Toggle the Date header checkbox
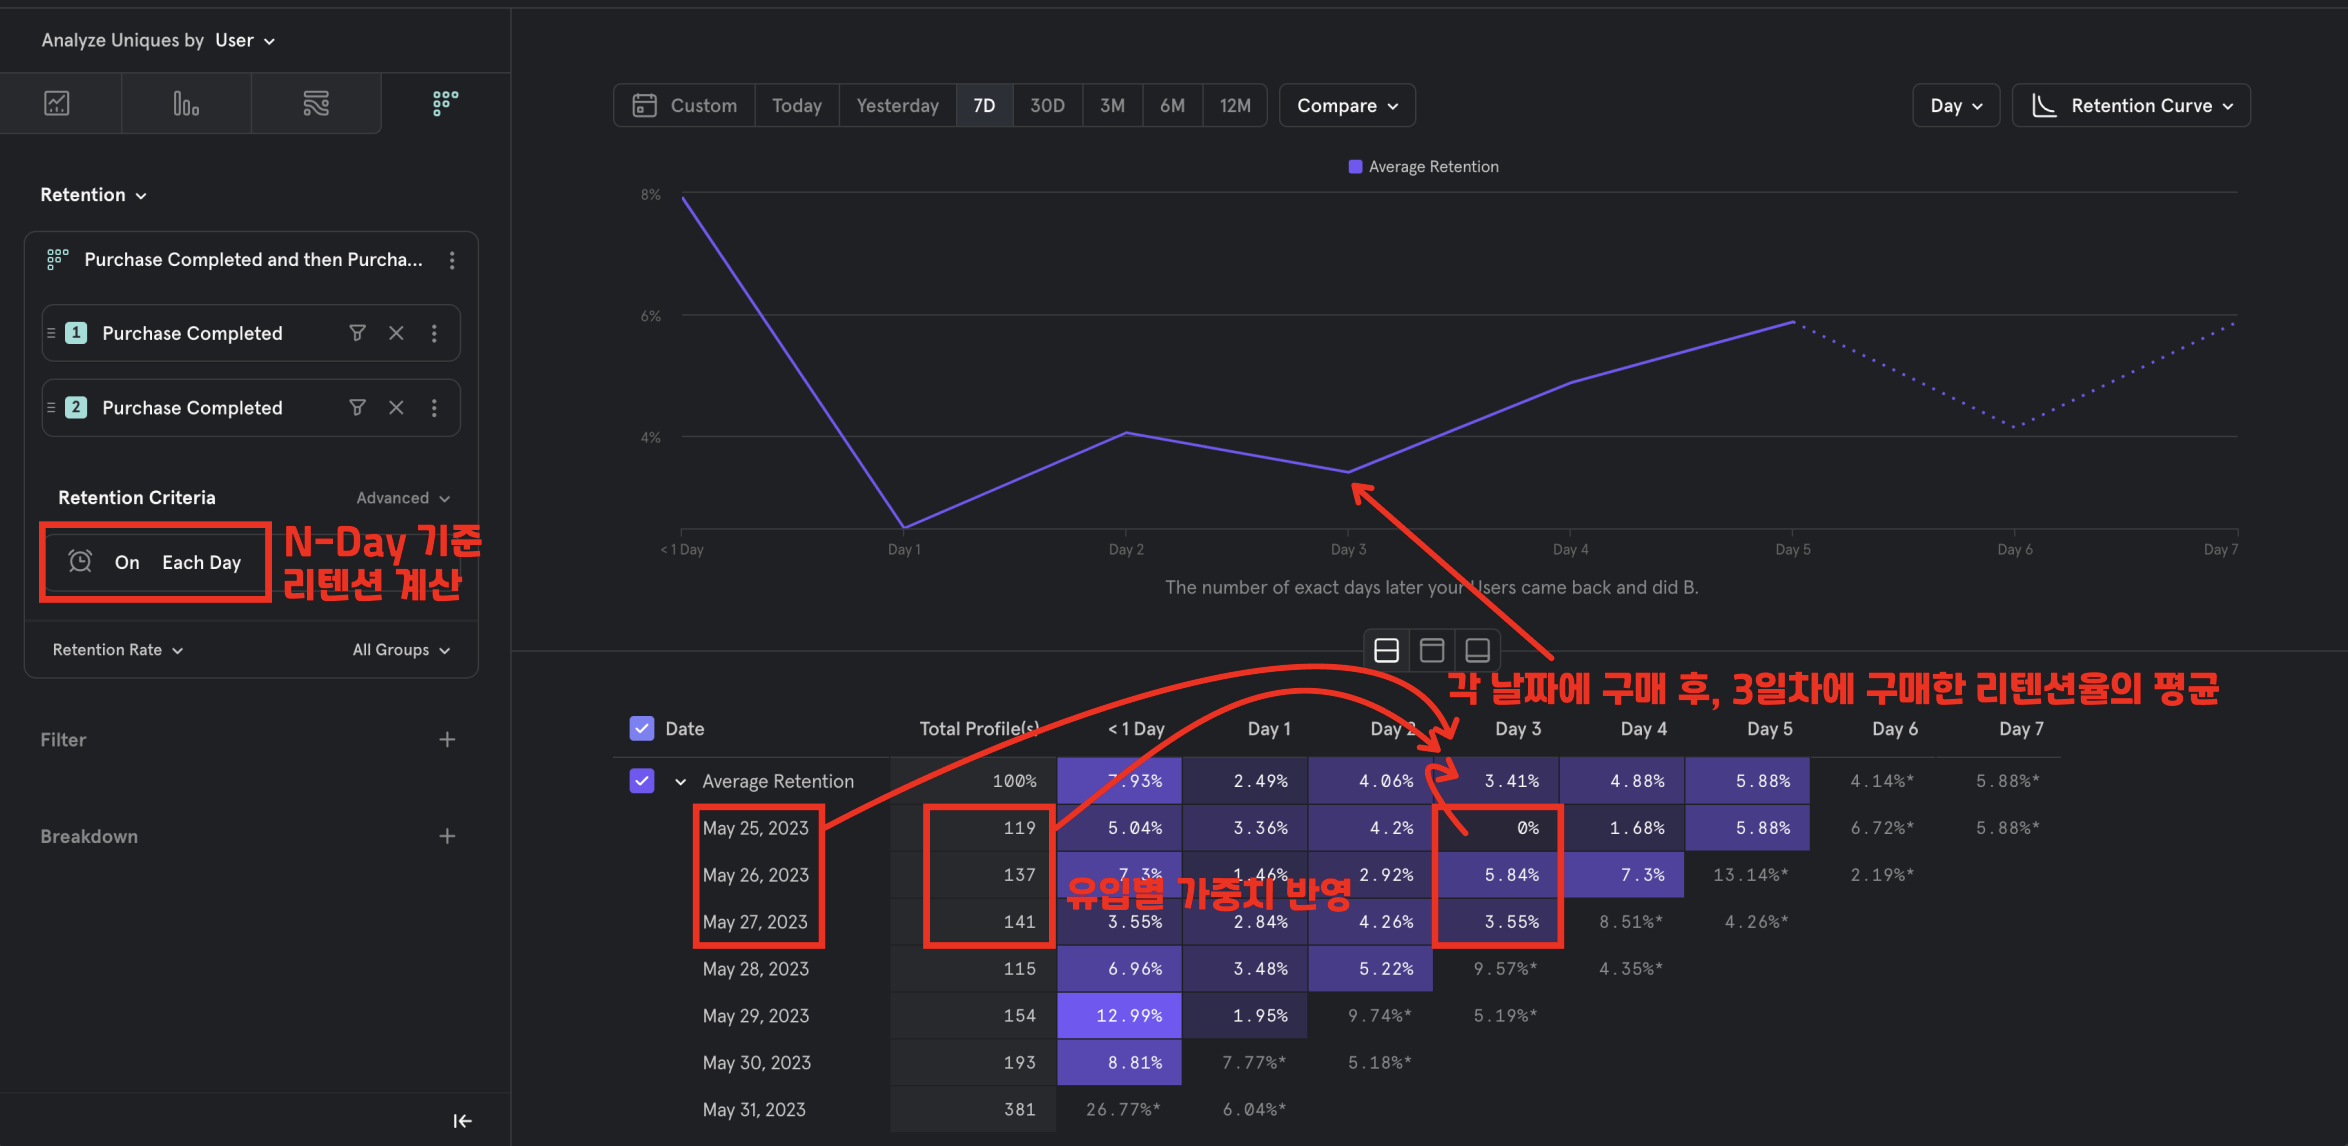The image size is (2348, 1146). click(x=642, y=728)
